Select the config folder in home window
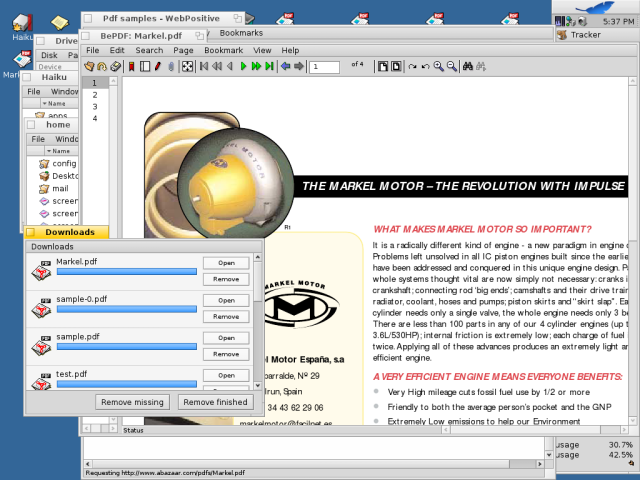Viewport: 640px width, 480px height. pyautogui.click(x=58, y=164)
